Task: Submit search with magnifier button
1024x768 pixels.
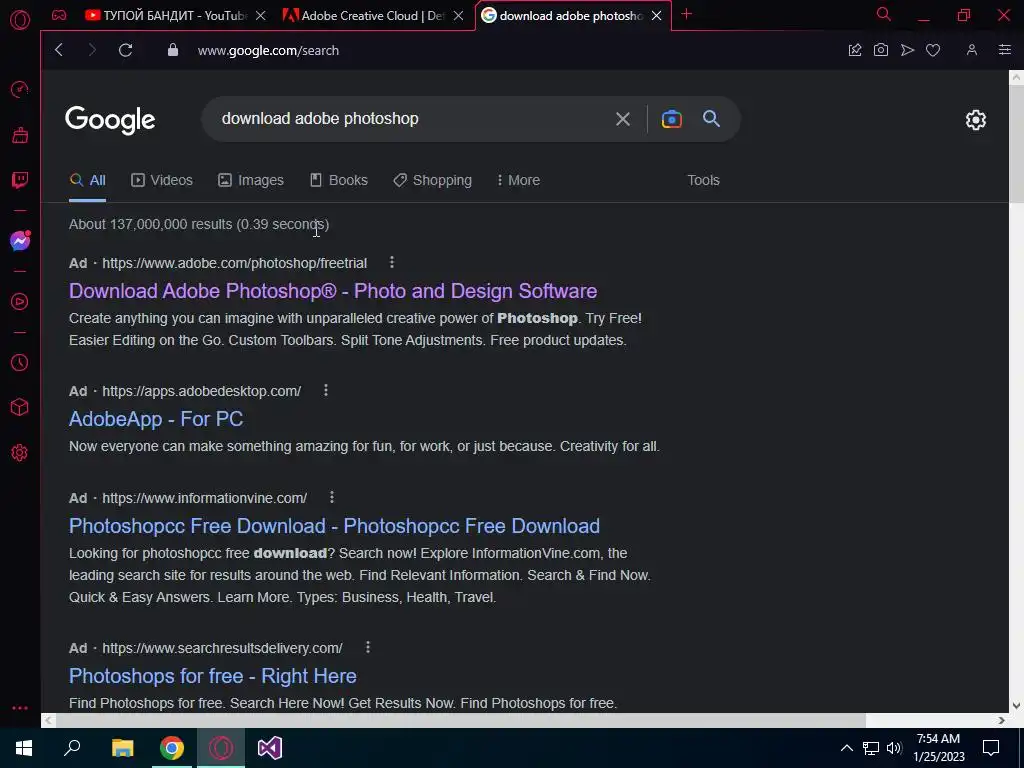Action: click(711, 119)
